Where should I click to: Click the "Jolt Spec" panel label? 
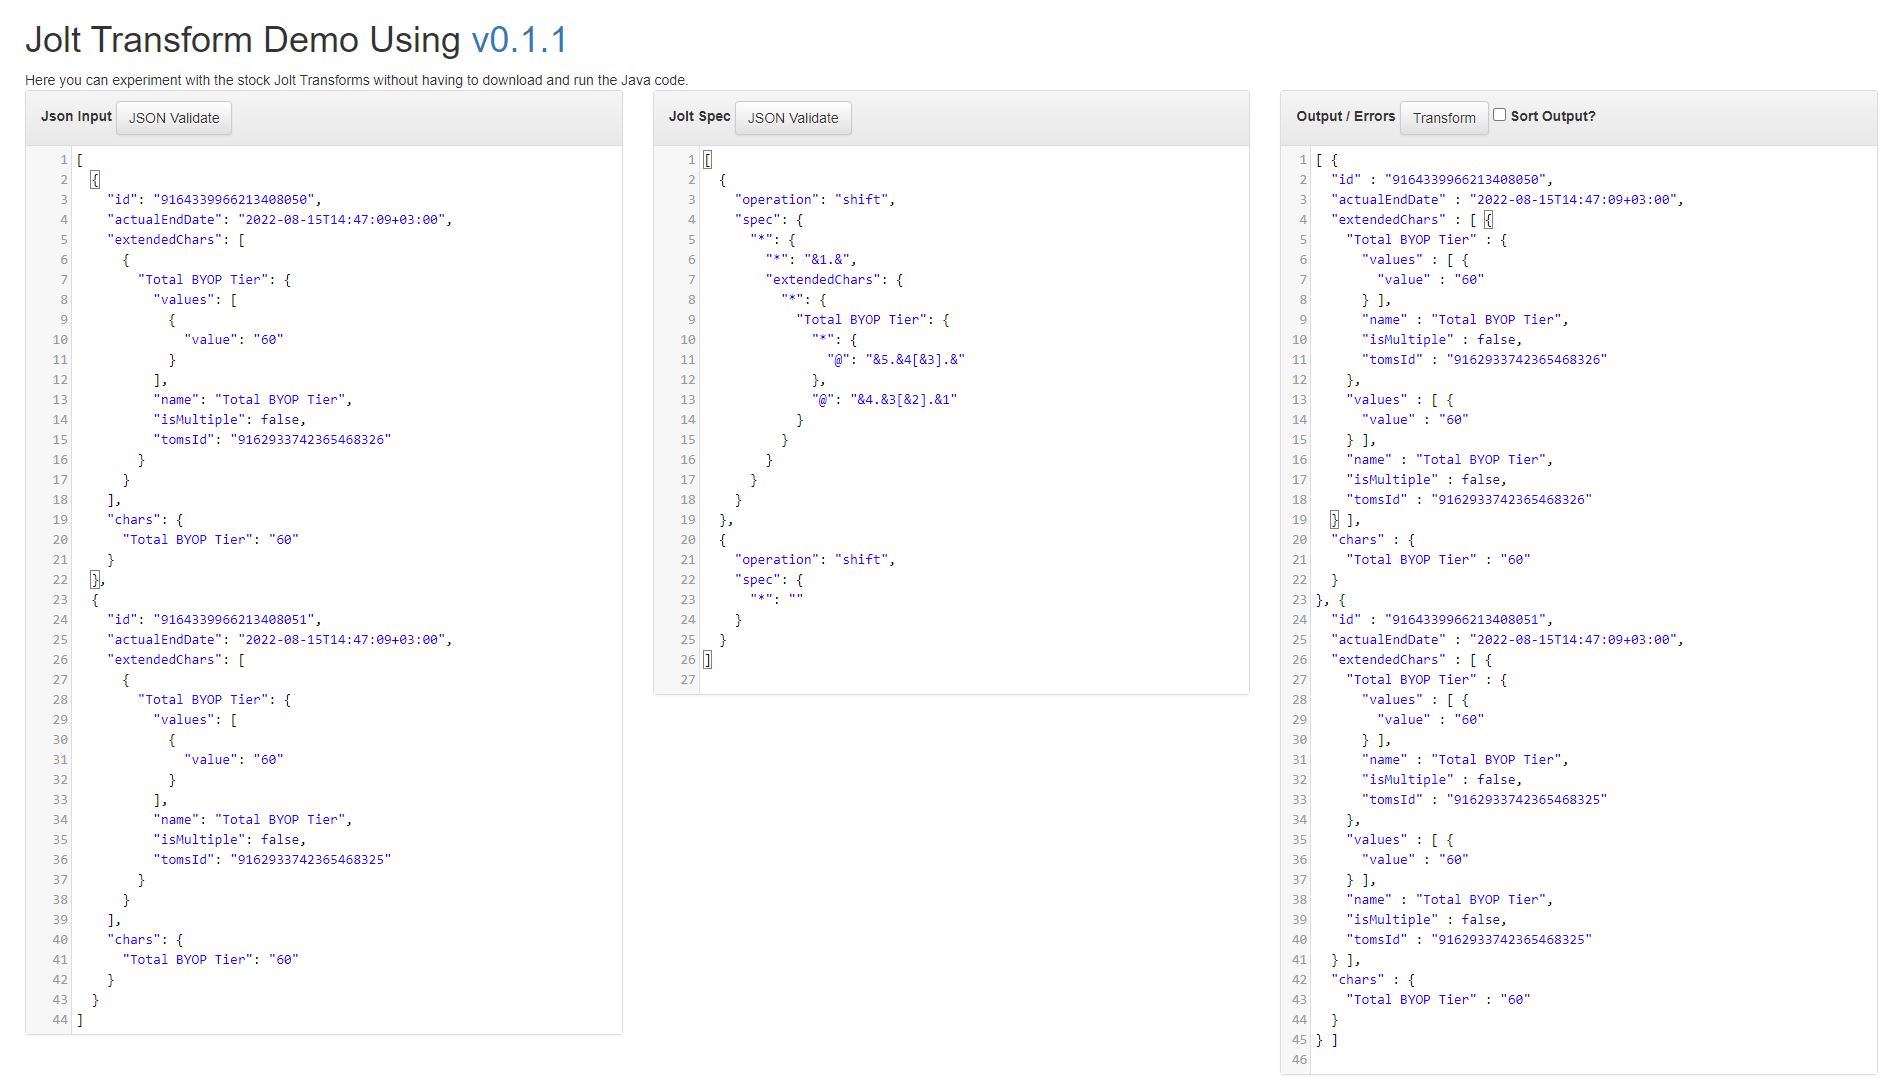(700, 116)
